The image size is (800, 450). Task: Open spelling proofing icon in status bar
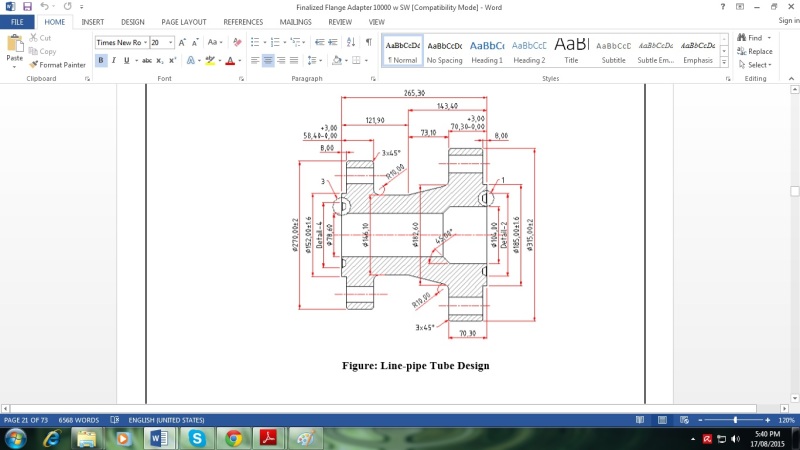(115, 420)
